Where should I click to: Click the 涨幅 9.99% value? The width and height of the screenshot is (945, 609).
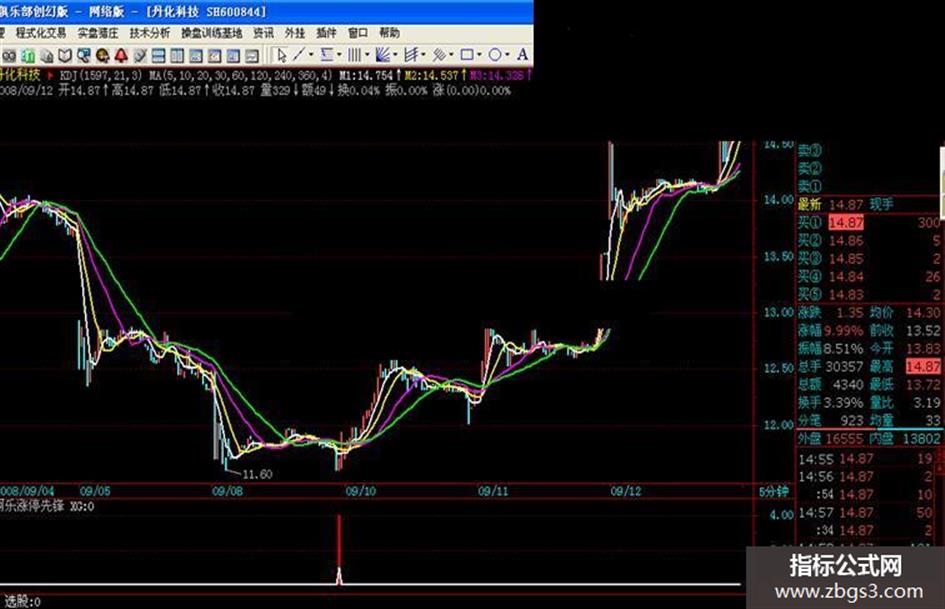844,330
